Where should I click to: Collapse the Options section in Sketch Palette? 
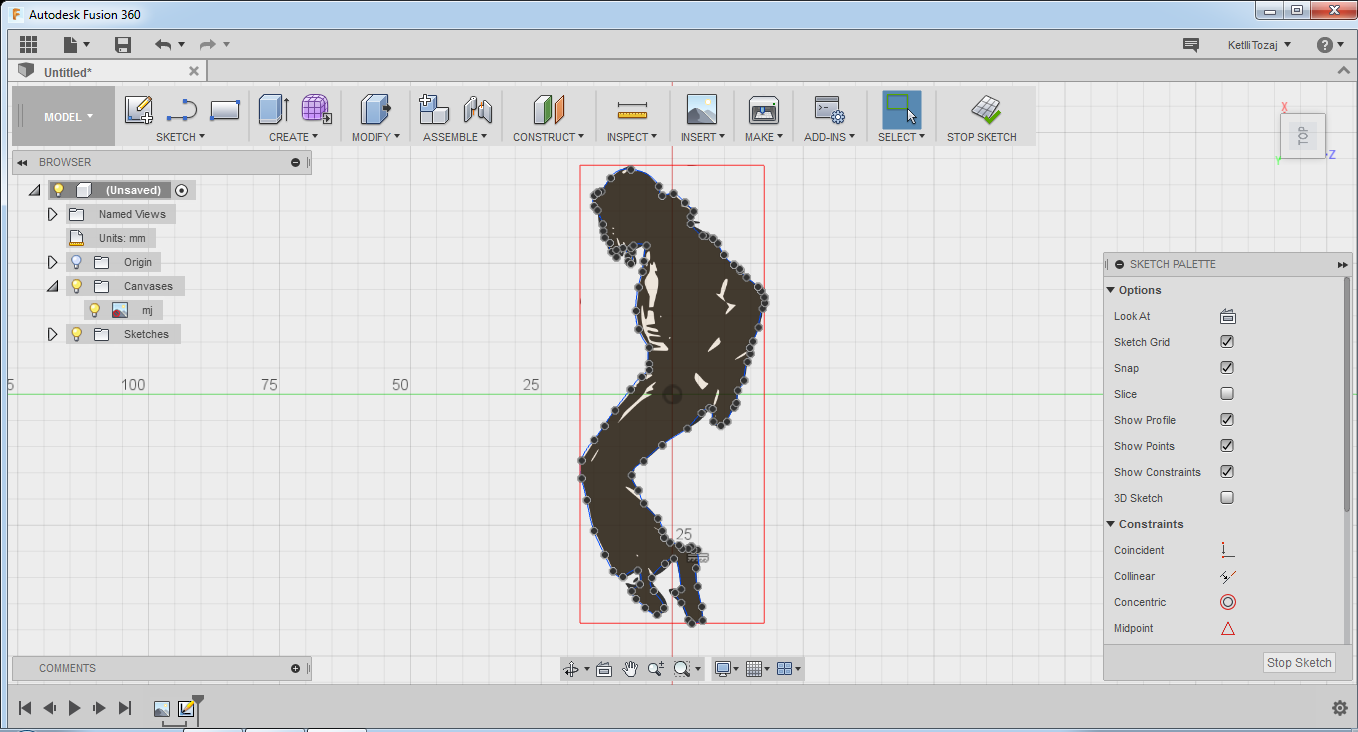(1111, 290)
